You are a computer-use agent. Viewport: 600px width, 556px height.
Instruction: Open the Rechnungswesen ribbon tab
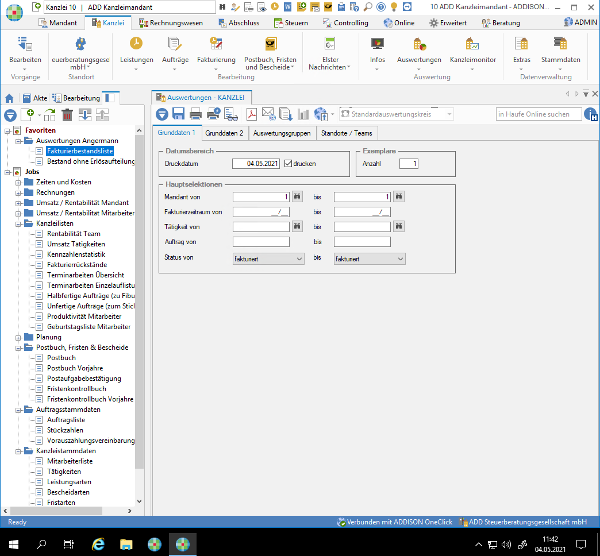[x=171, y=23]
